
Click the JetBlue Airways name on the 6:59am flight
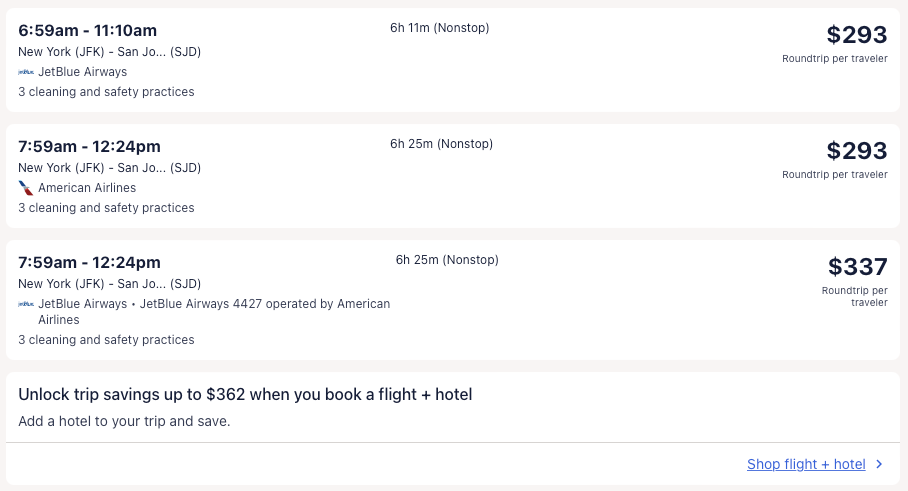tap(83, 72)
